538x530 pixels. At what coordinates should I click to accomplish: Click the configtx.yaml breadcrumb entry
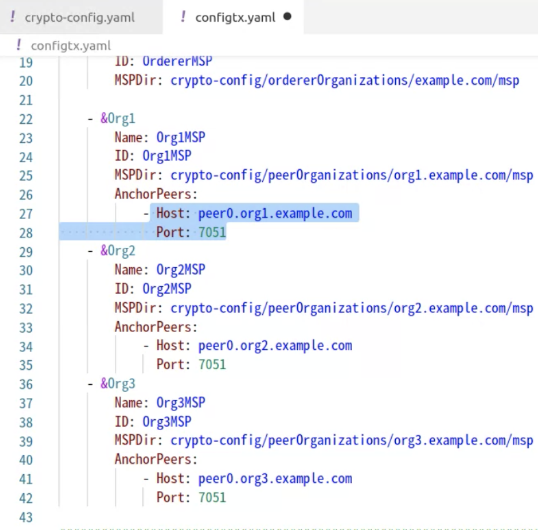click(71, 46)
